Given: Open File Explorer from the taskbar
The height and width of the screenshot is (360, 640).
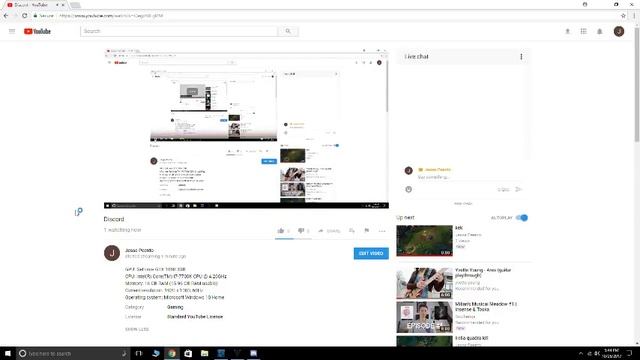Looking at the screenshot, I should click(x=204, y=353).
